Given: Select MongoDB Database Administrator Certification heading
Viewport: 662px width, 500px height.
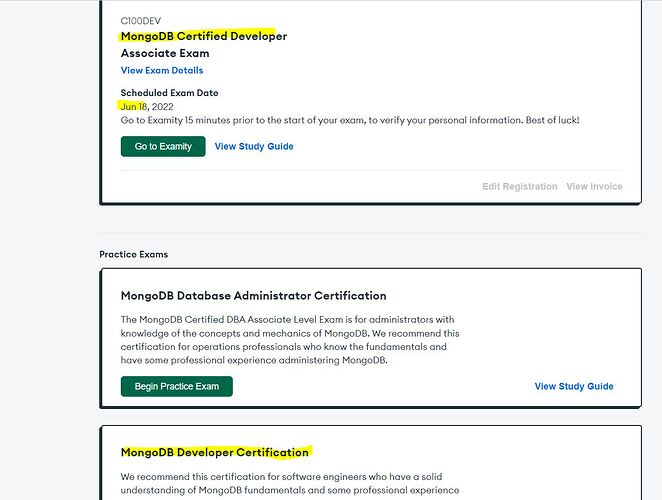Looking at the screenshot, I should (x=253, y=296).
